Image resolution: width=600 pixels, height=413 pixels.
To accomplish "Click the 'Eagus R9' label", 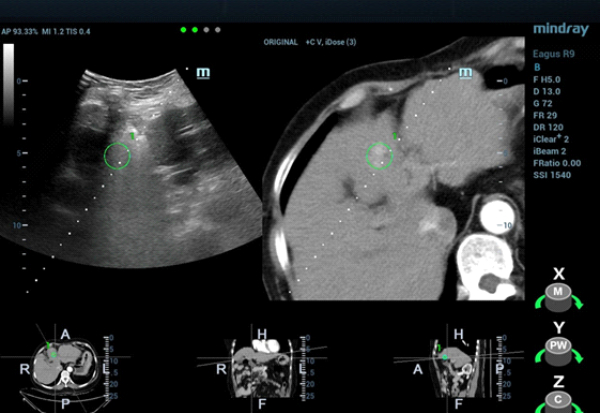I will tap(554, 54).
